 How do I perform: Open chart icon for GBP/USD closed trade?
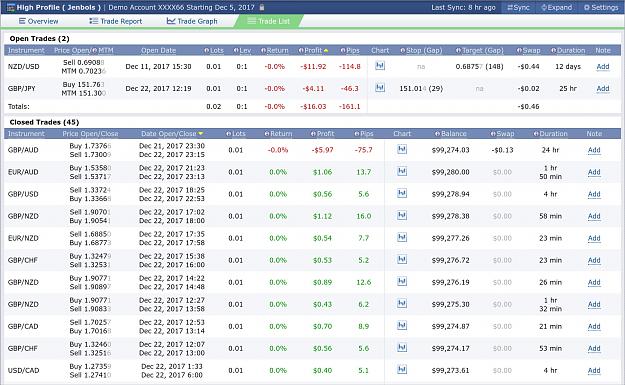tap(402, 193)
